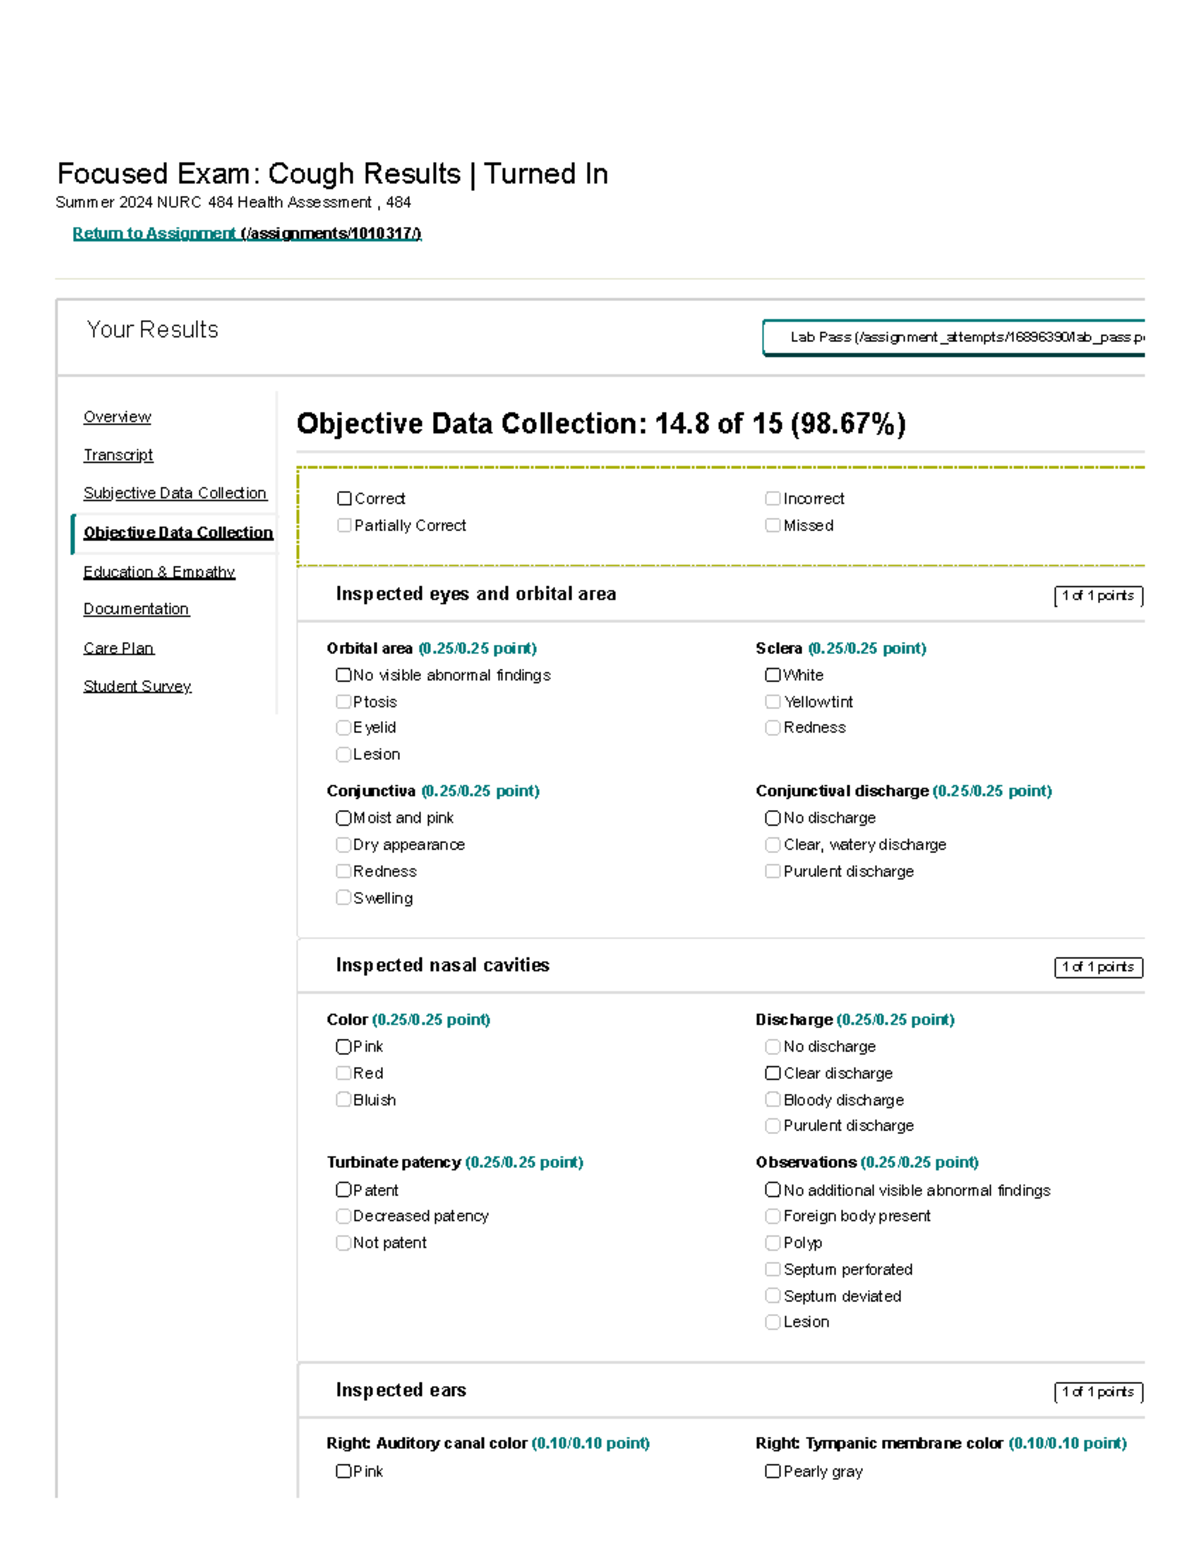The height and width of the screenshot is (1553, 1200).
Task: Check the Septum perforated option
Action: [x=773, y=1269]
